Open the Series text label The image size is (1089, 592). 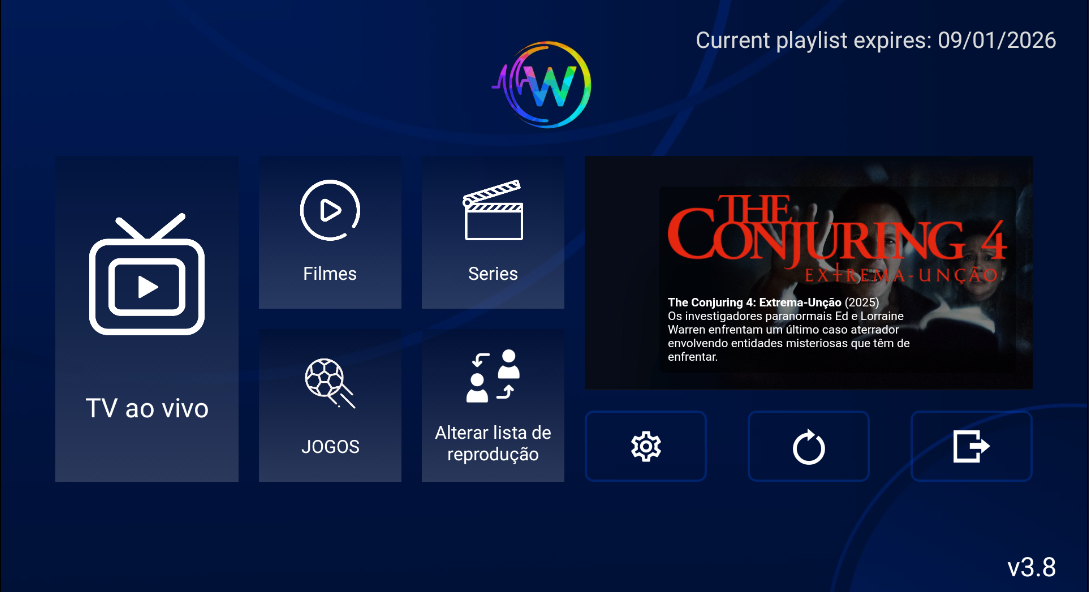(493, 274)
